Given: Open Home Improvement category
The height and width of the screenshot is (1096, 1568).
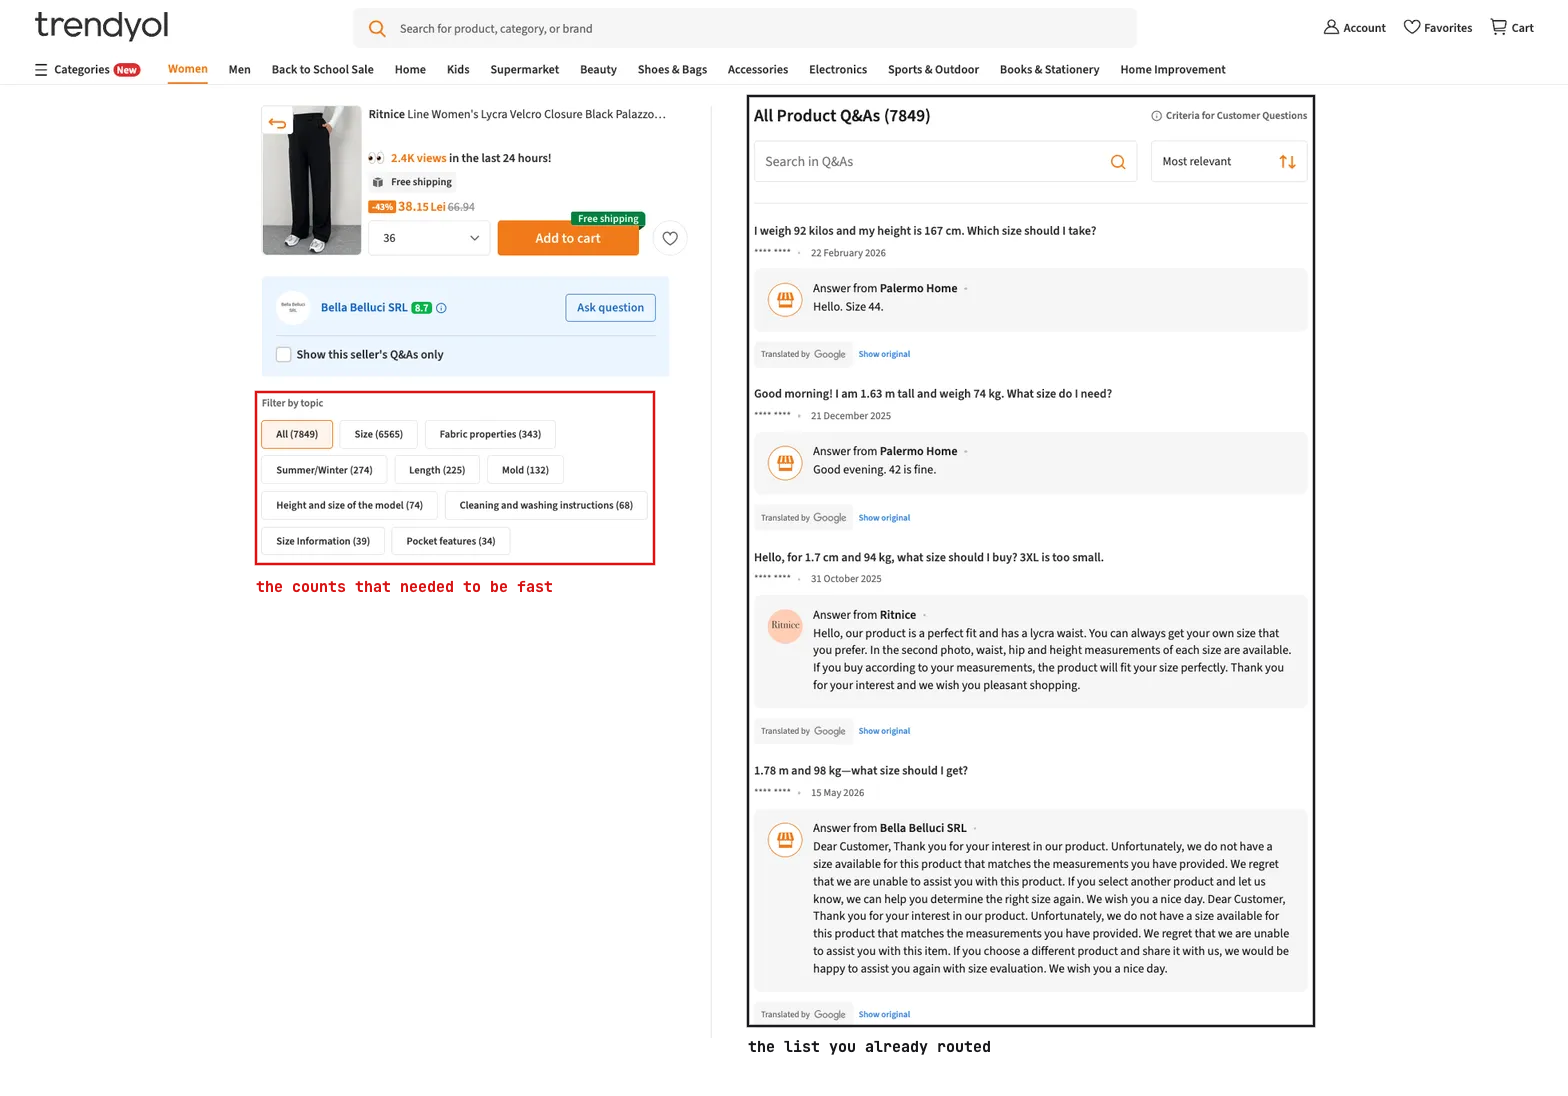Looking at the screenshot, I should [1173, 70].
